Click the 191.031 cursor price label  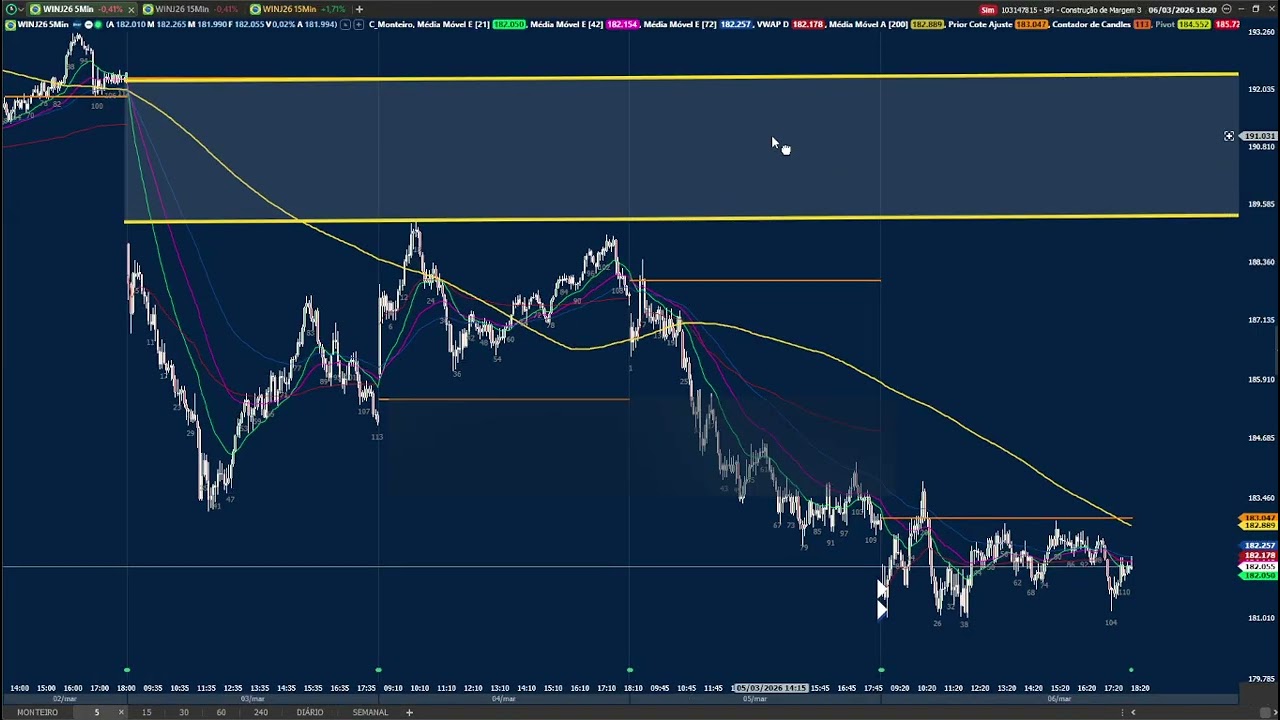tap(1260, 136)
